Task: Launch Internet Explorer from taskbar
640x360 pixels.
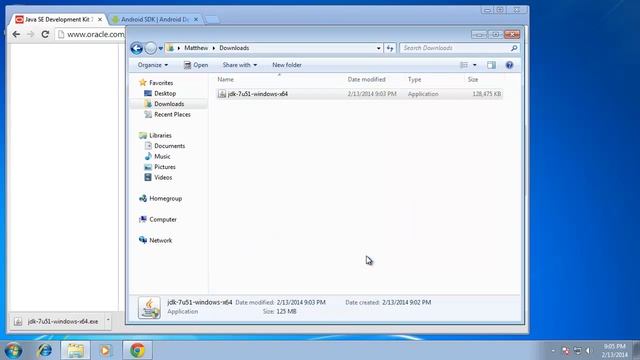Action: coord(44,350)
